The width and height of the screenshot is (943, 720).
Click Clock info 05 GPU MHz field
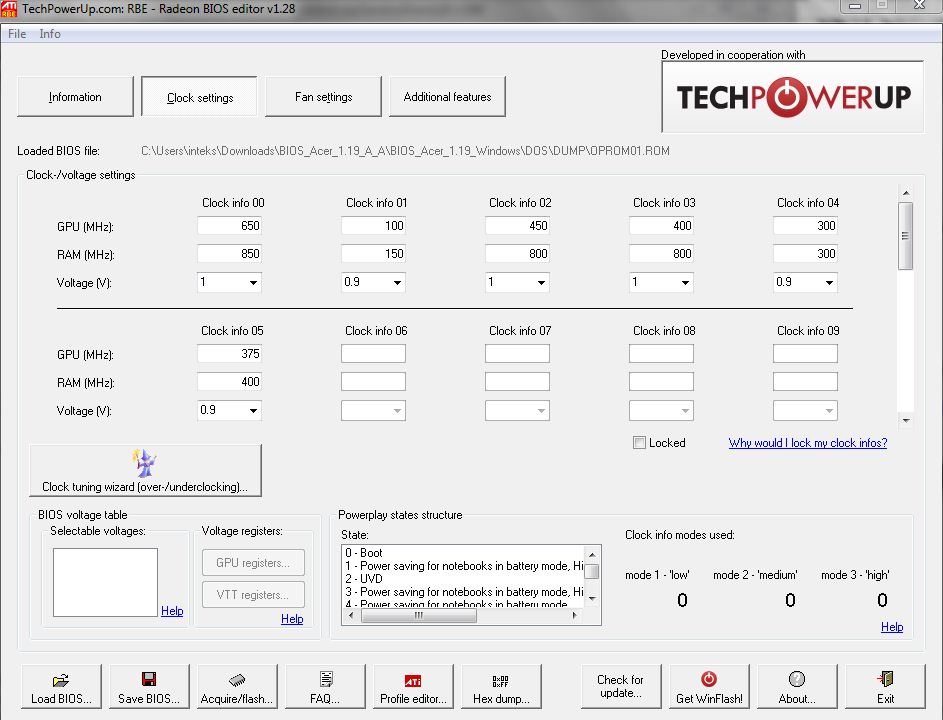click(x=229, y=354)
